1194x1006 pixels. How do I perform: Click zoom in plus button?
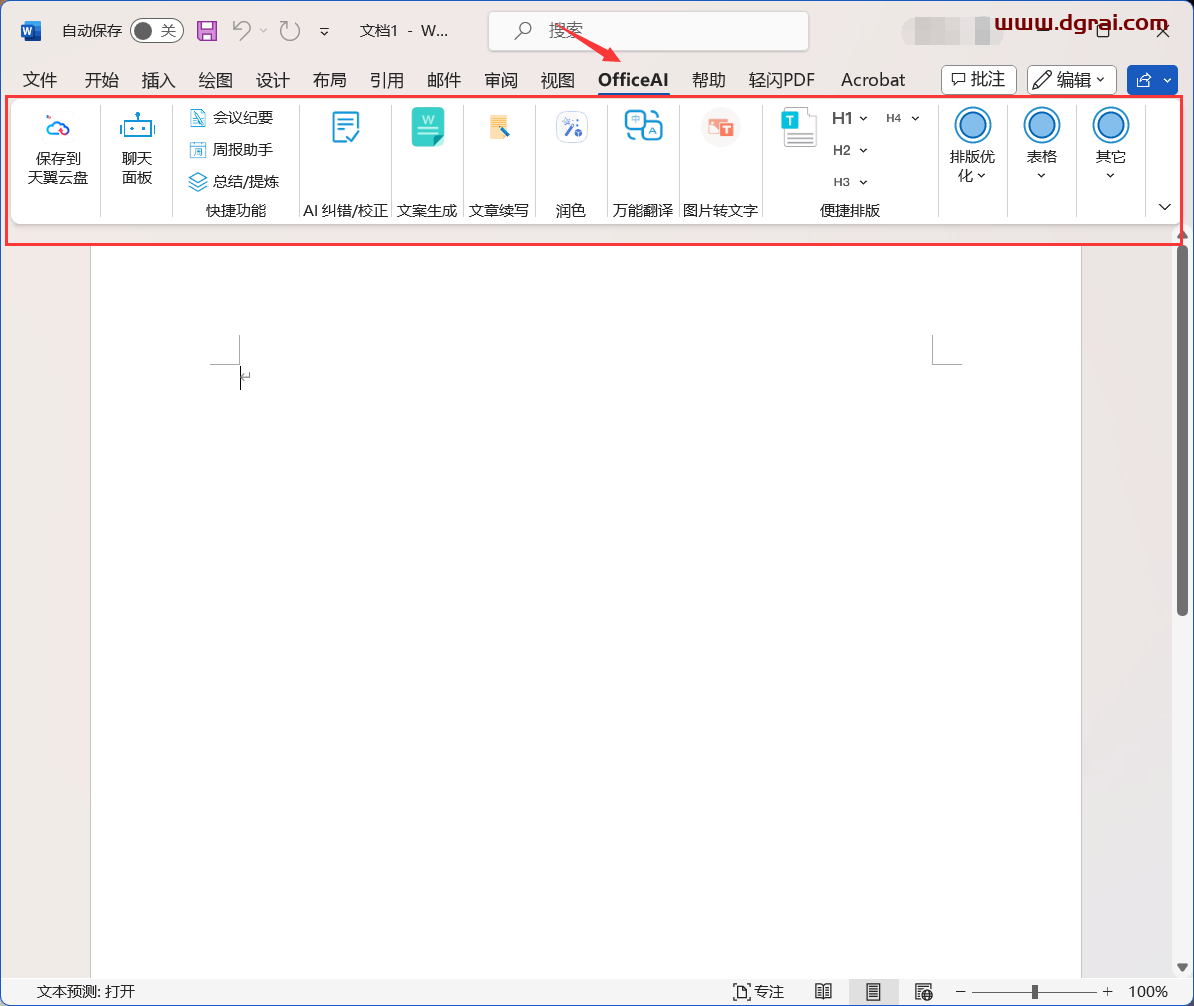tap(1107, 992)
